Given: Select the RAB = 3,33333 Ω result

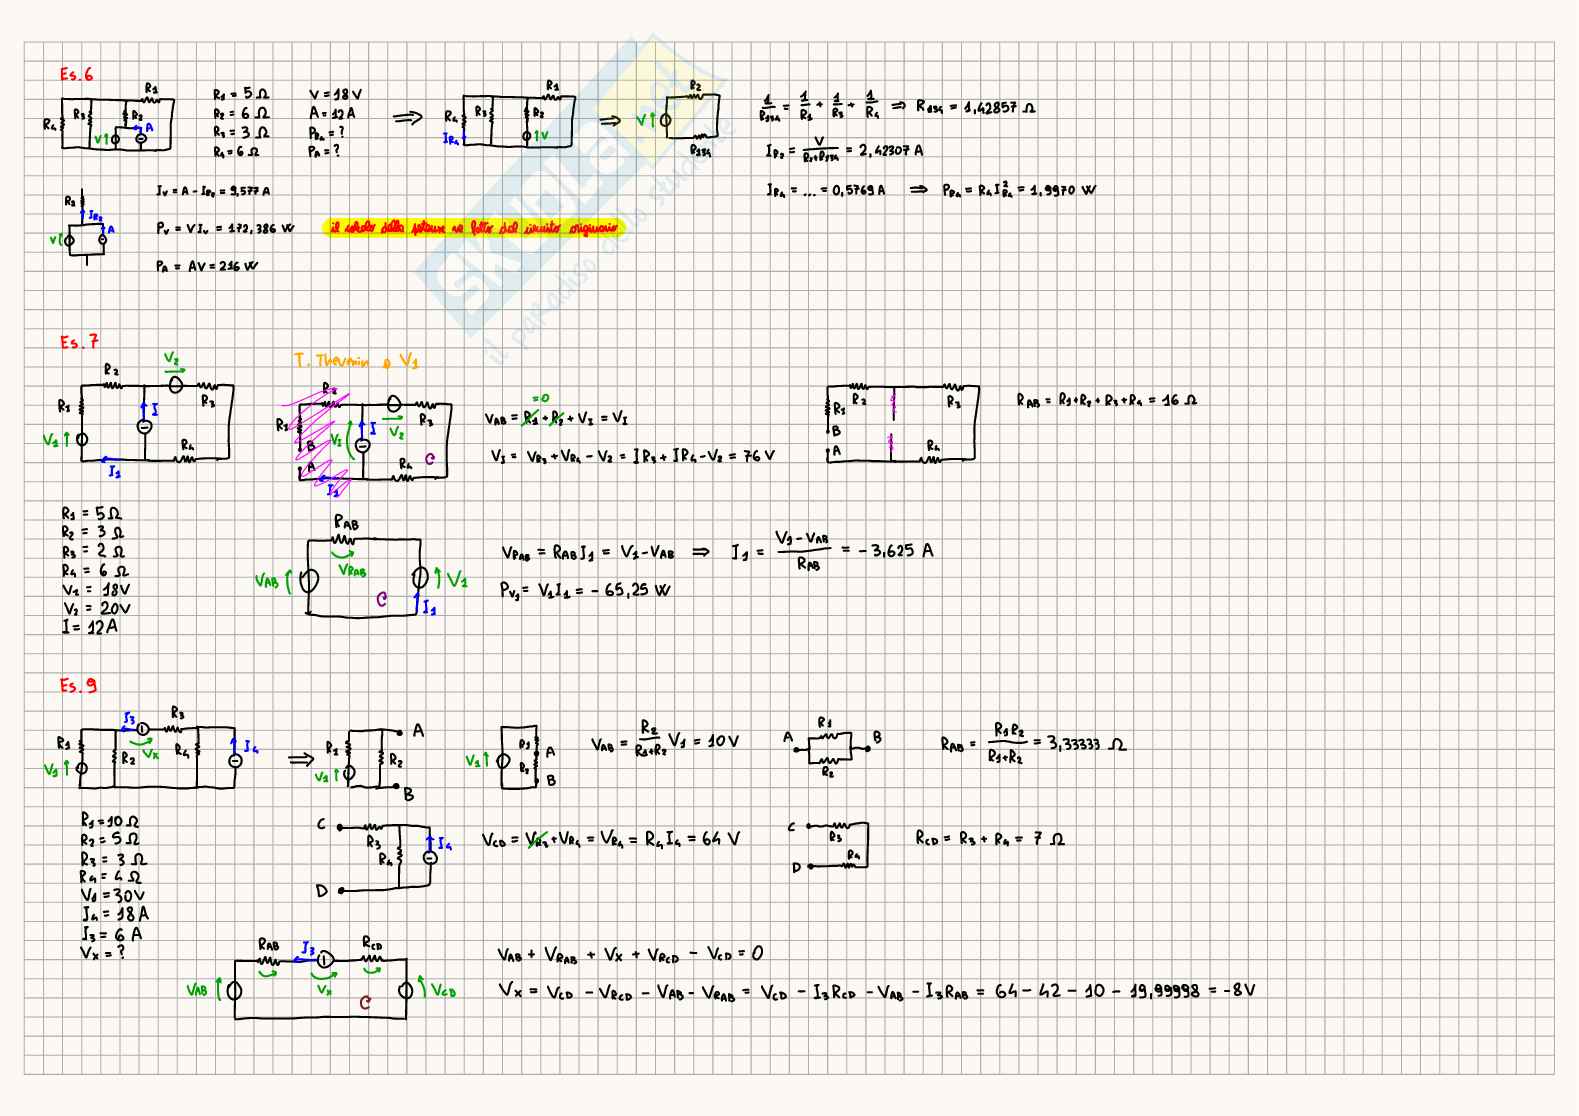Looking at the screenshot, I should pos(1033,744).
